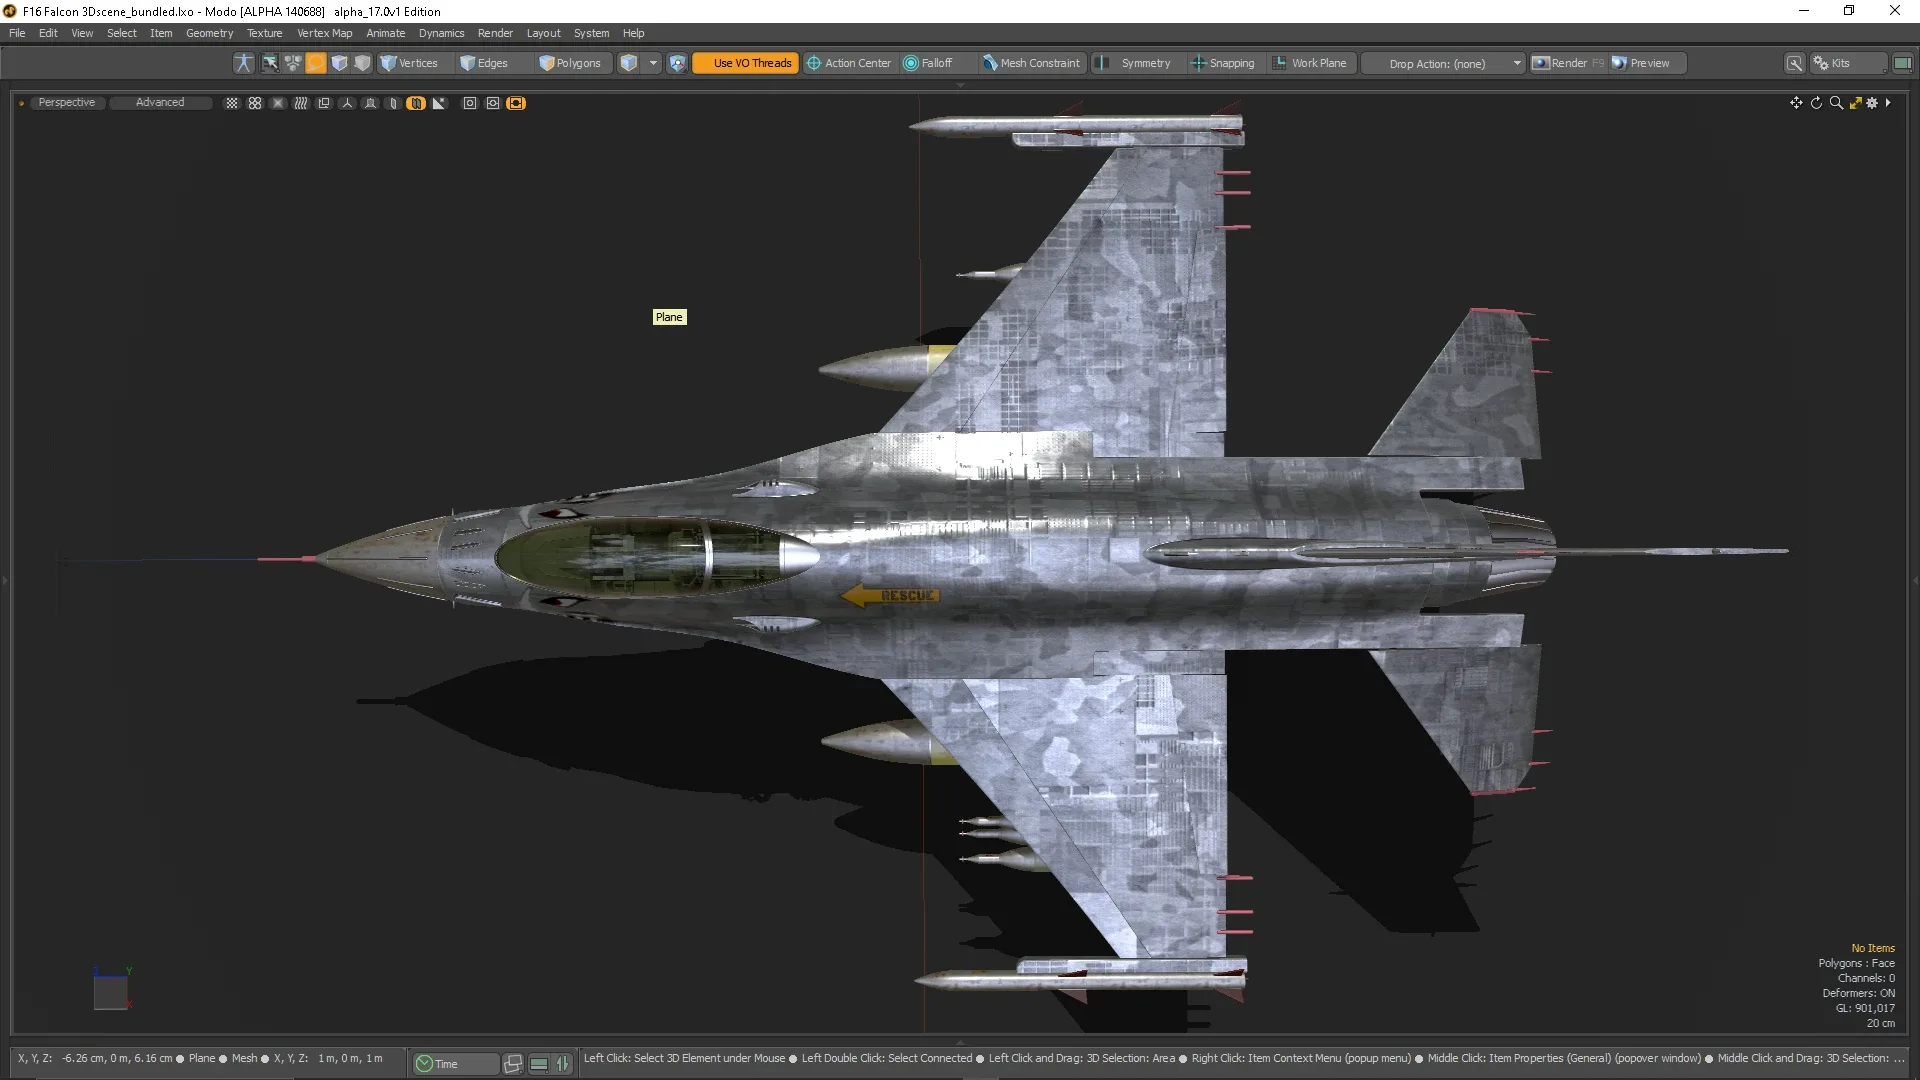This screenshot has width=1920, height=1080.
Task: Toggle the highlighted orange double-sided viewport icon
Action: (x=416, y=103)
